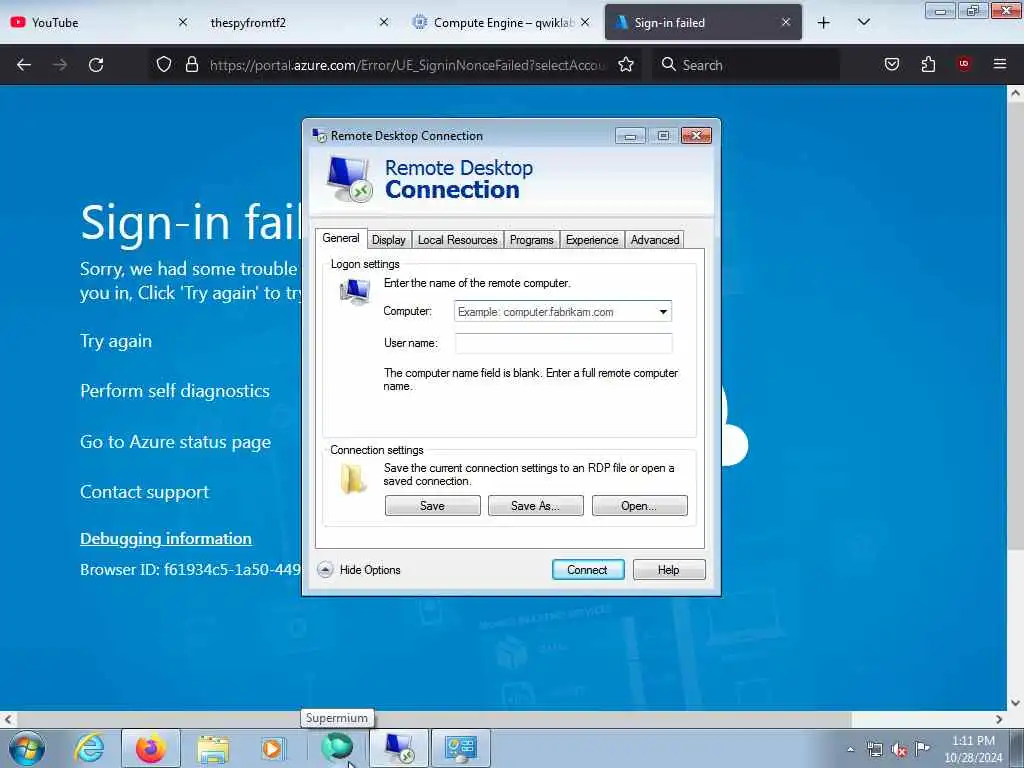
Task: Click the Firefox Search box
Action: pyautogui.click(x=745, y=65)
